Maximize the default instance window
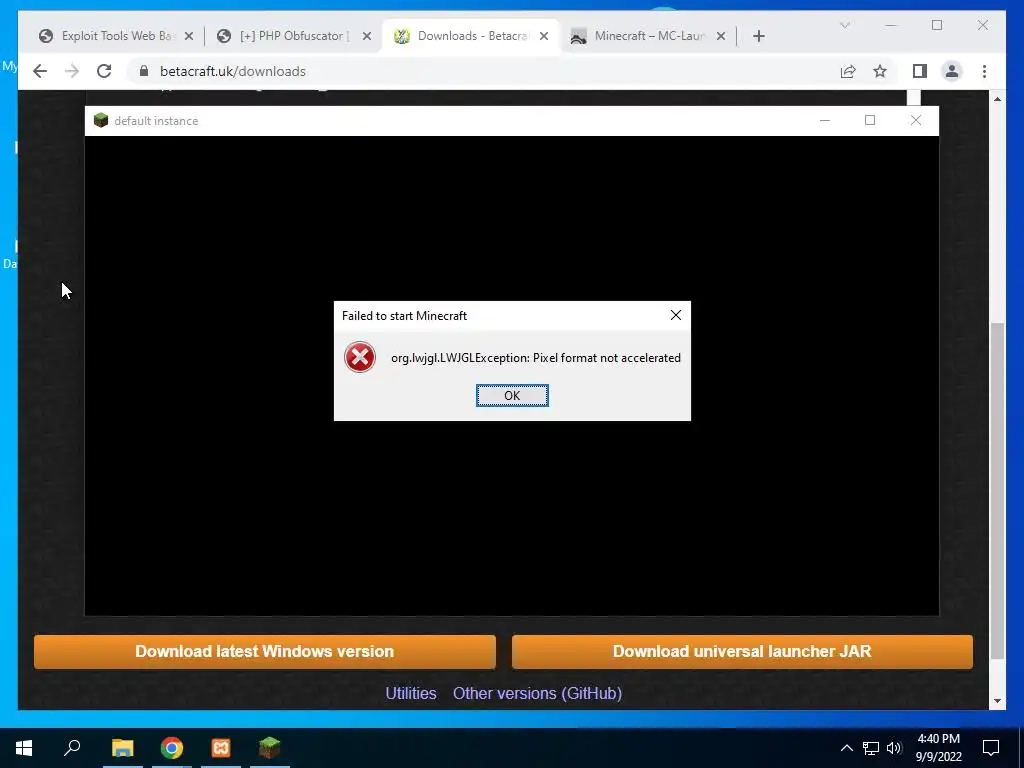 [x=870, y=120]
